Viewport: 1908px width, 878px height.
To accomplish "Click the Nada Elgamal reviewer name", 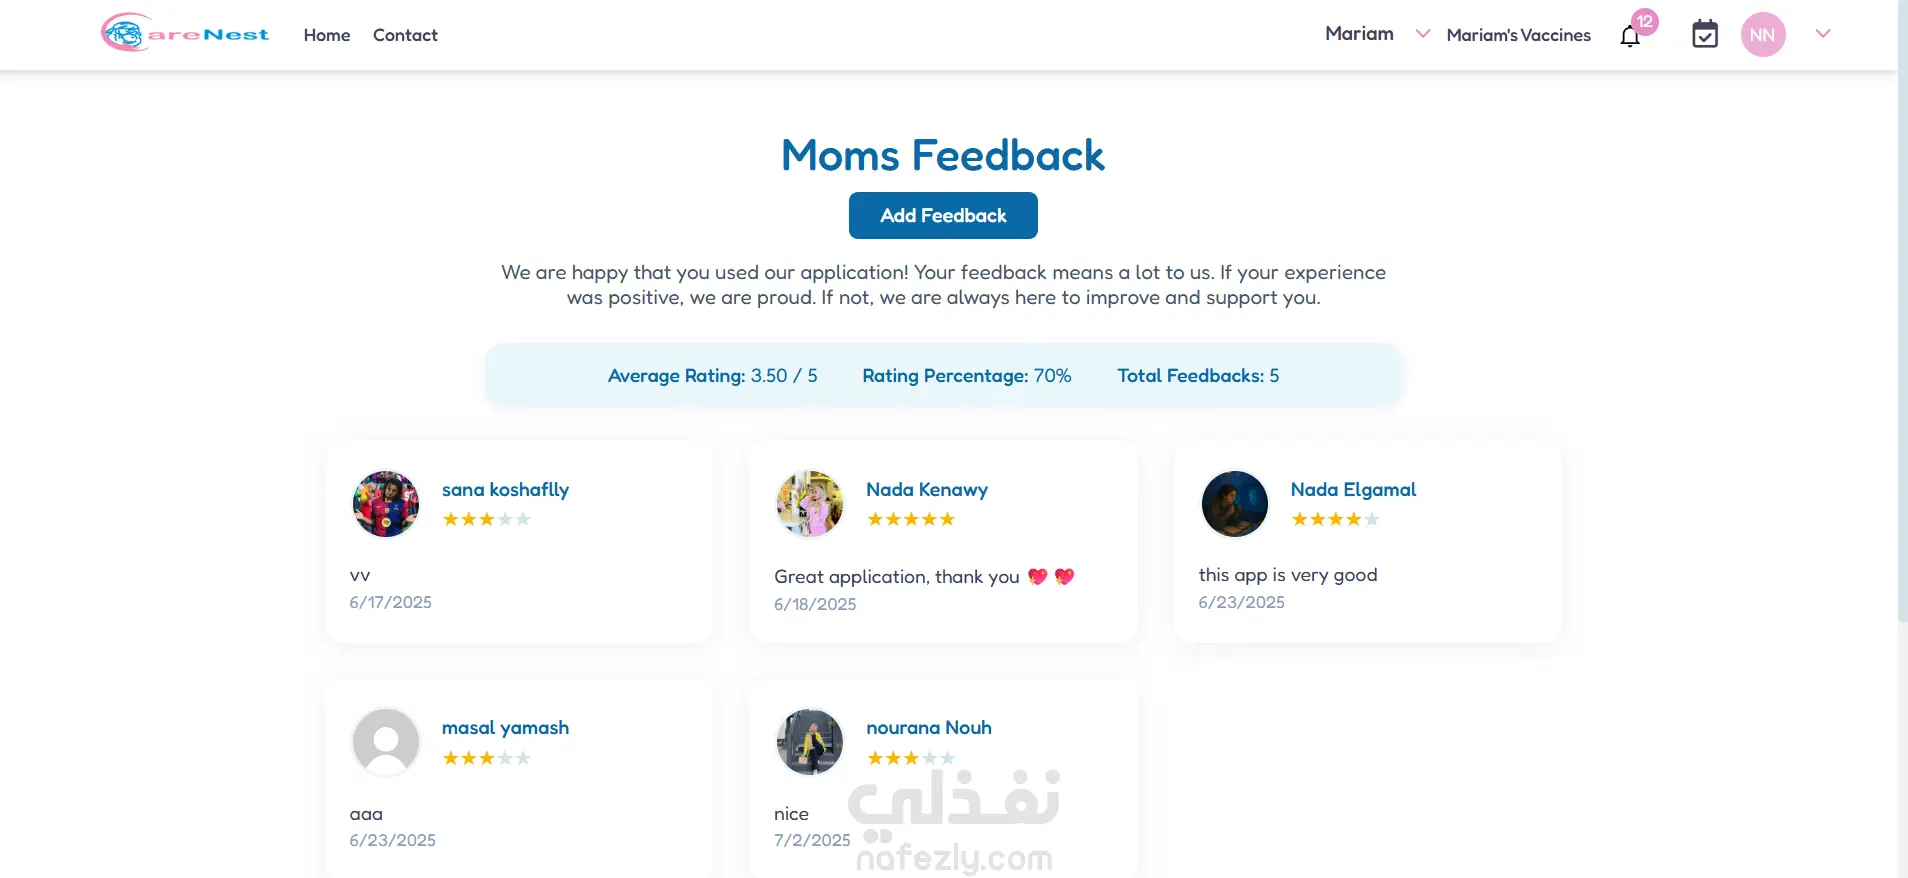I will coord(1353,490).
